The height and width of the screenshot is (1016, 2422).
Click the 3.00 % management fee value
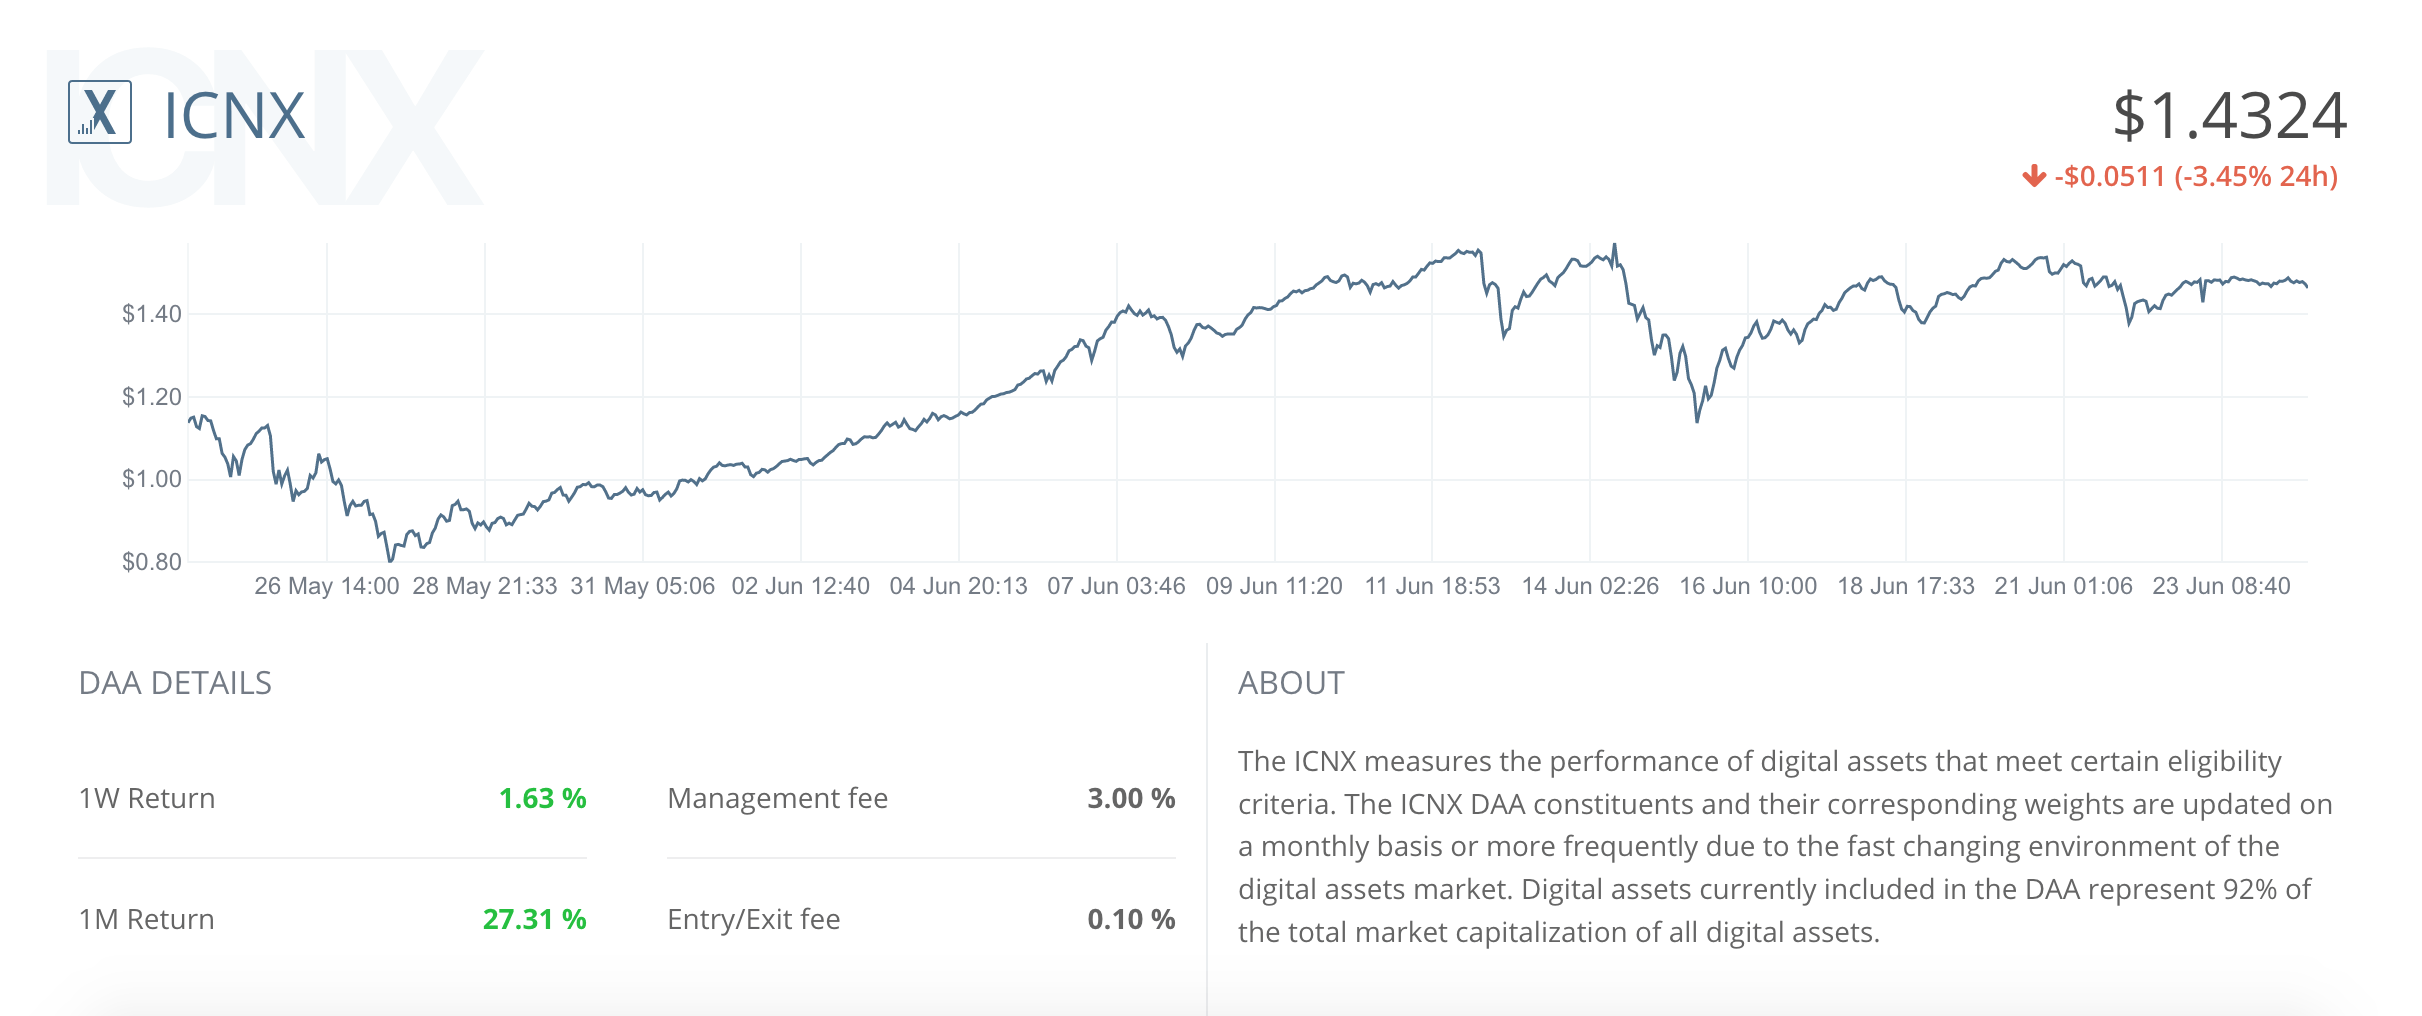[x=1131, y=798]
